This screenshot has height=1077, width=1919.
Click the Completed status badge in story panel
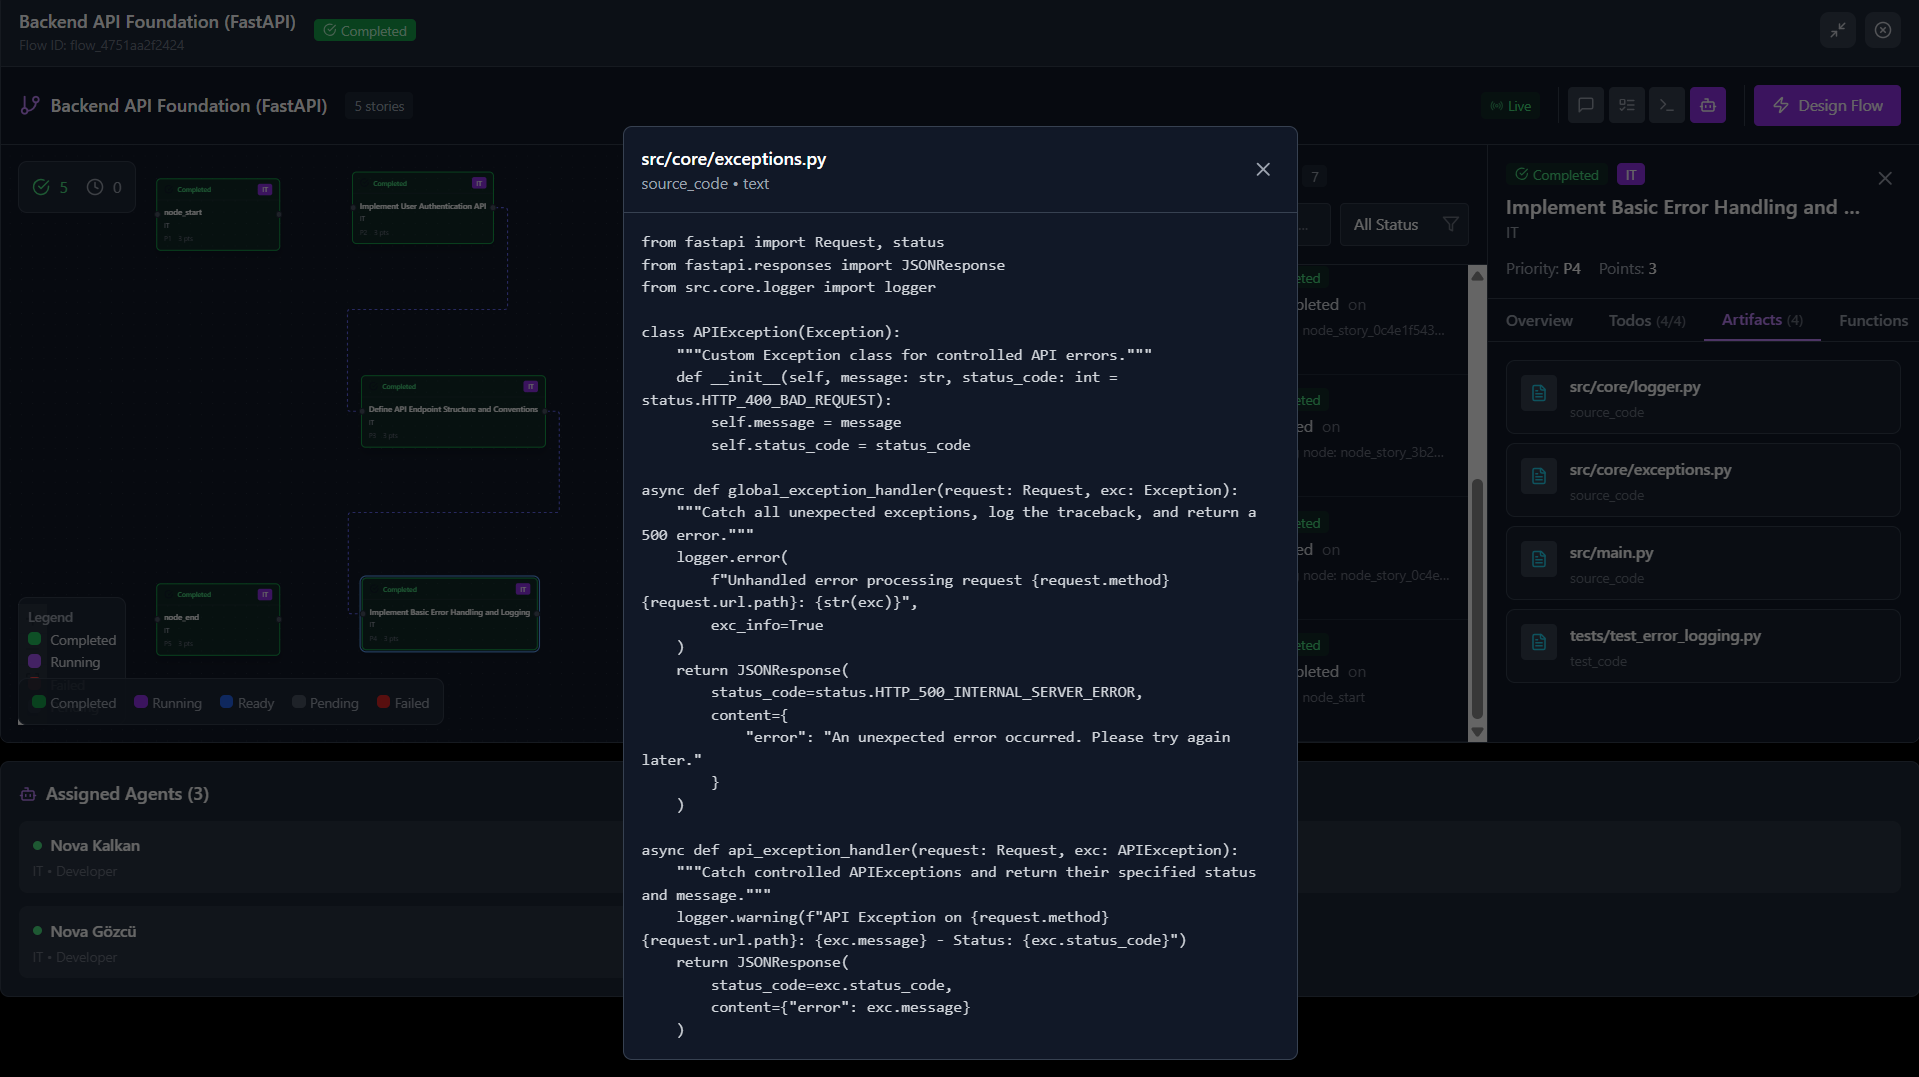click(x=1557, y=175)
